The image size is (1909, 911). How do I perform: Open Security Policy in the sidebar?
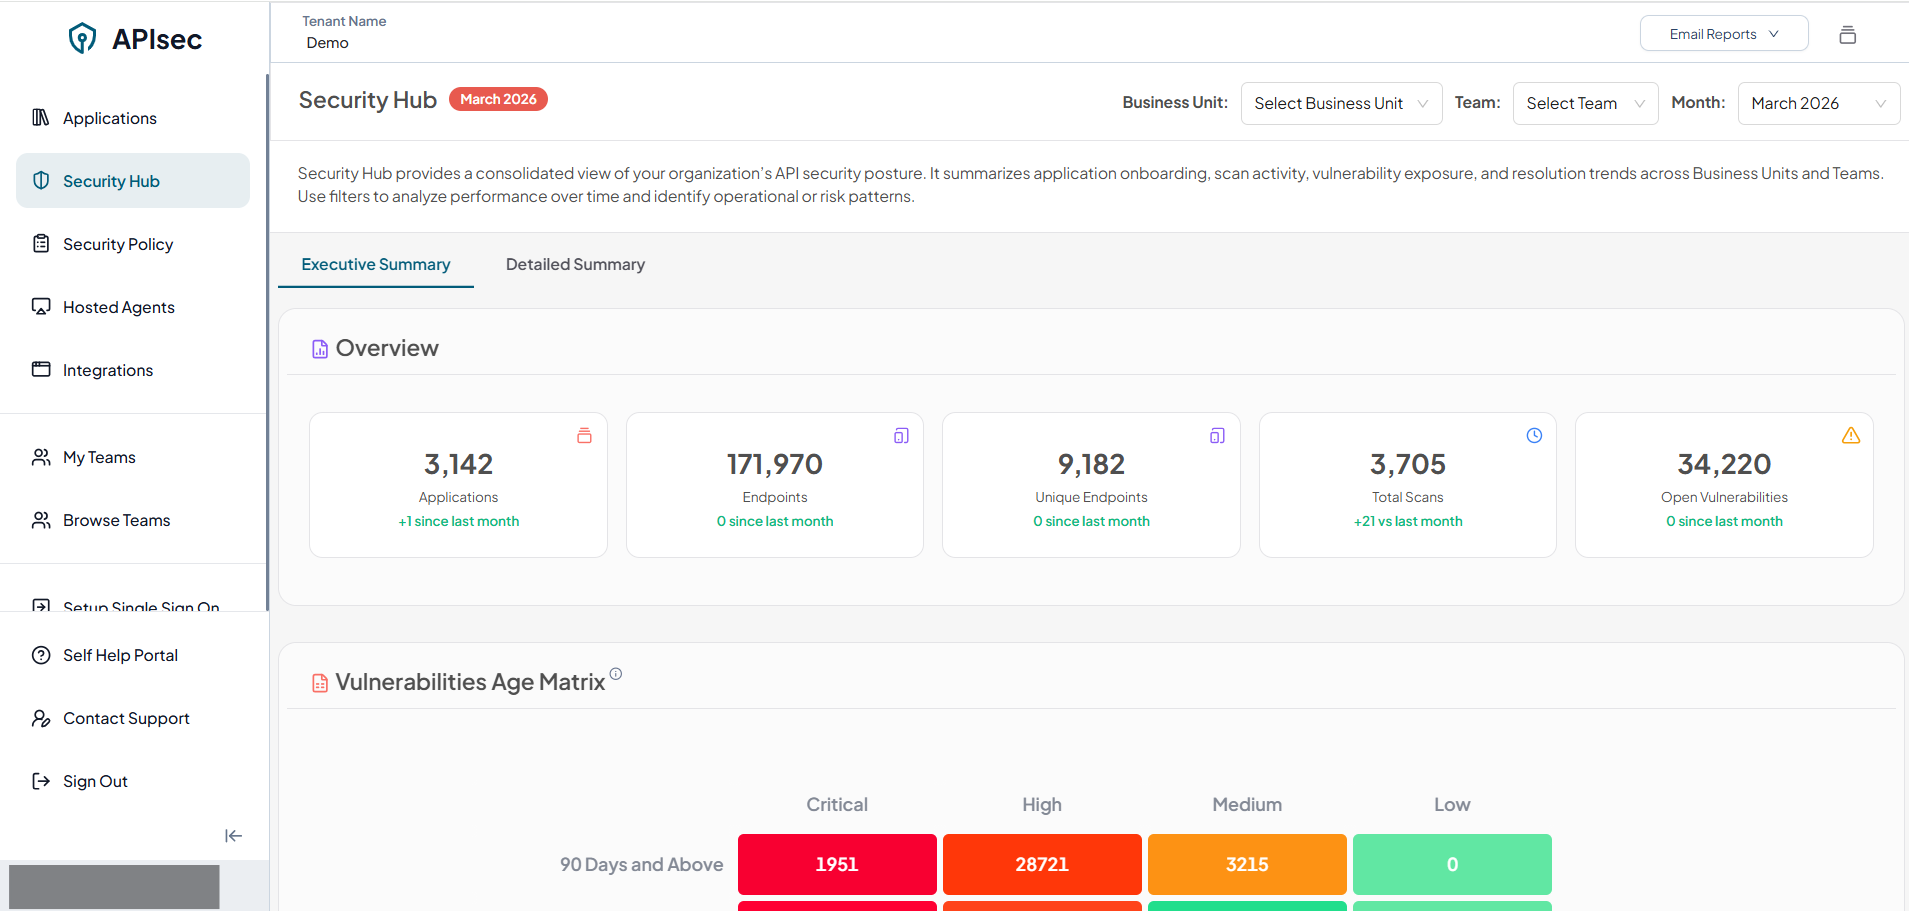tap(118, 245)
